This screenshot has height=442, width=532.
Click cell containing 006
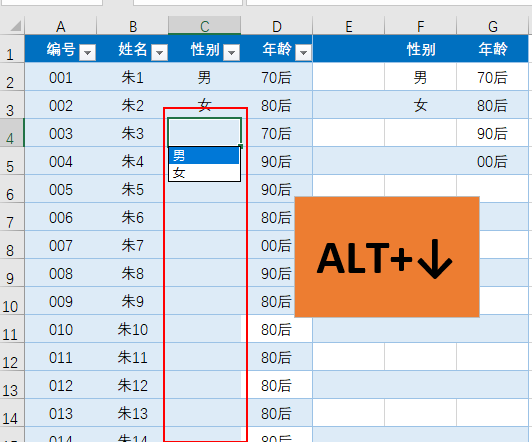(61, 217)
